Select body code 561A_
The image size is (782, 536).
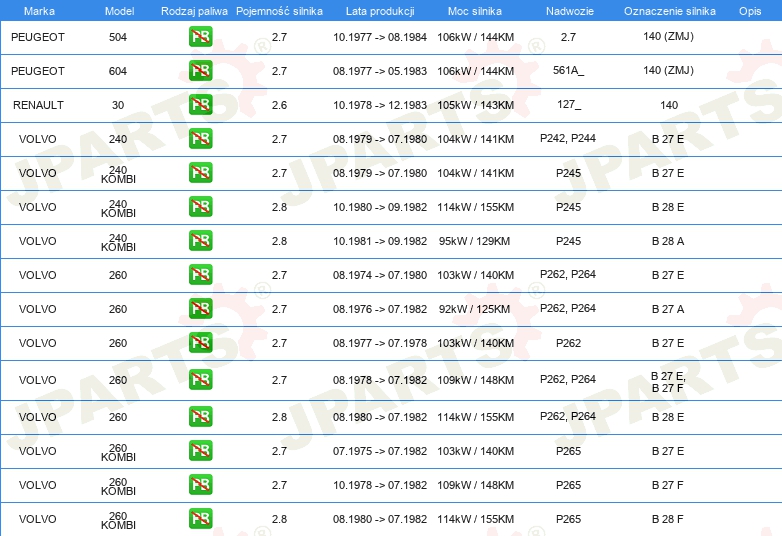(568, 70)
